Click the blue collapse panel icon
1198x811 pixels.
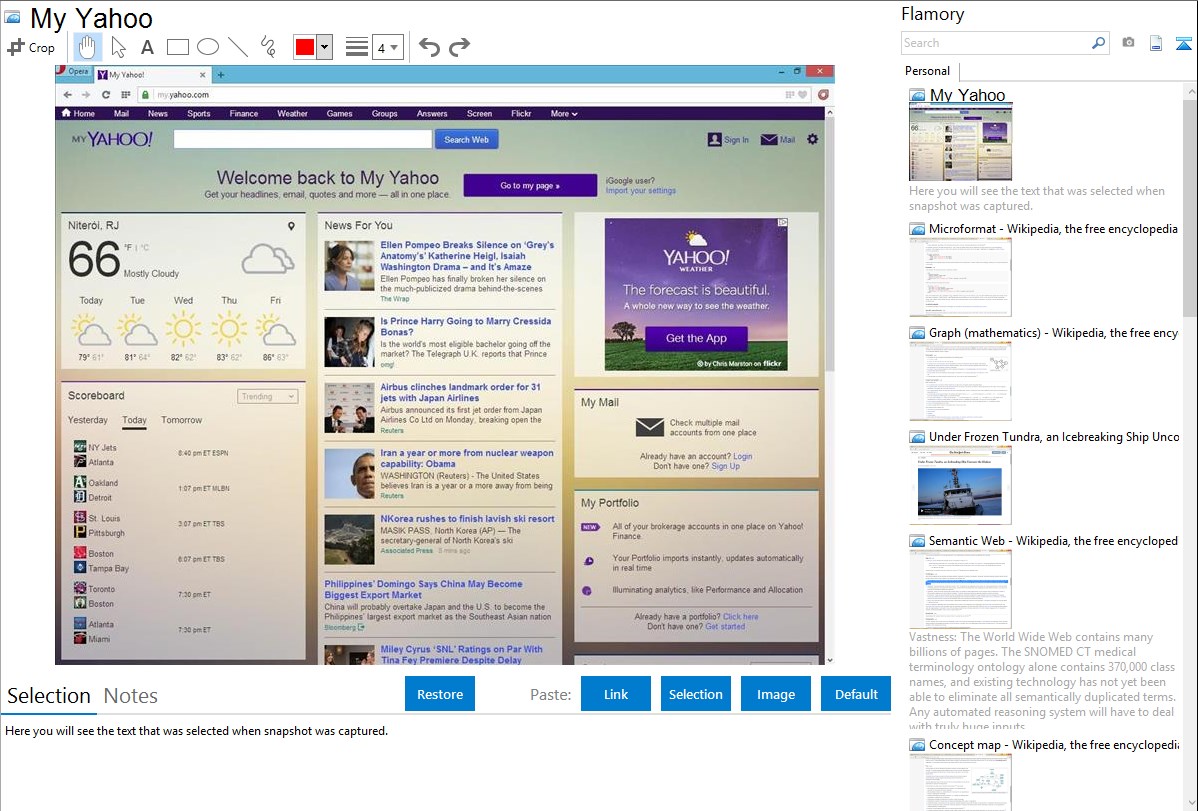pyautogui.click(x=1183, y=44)
